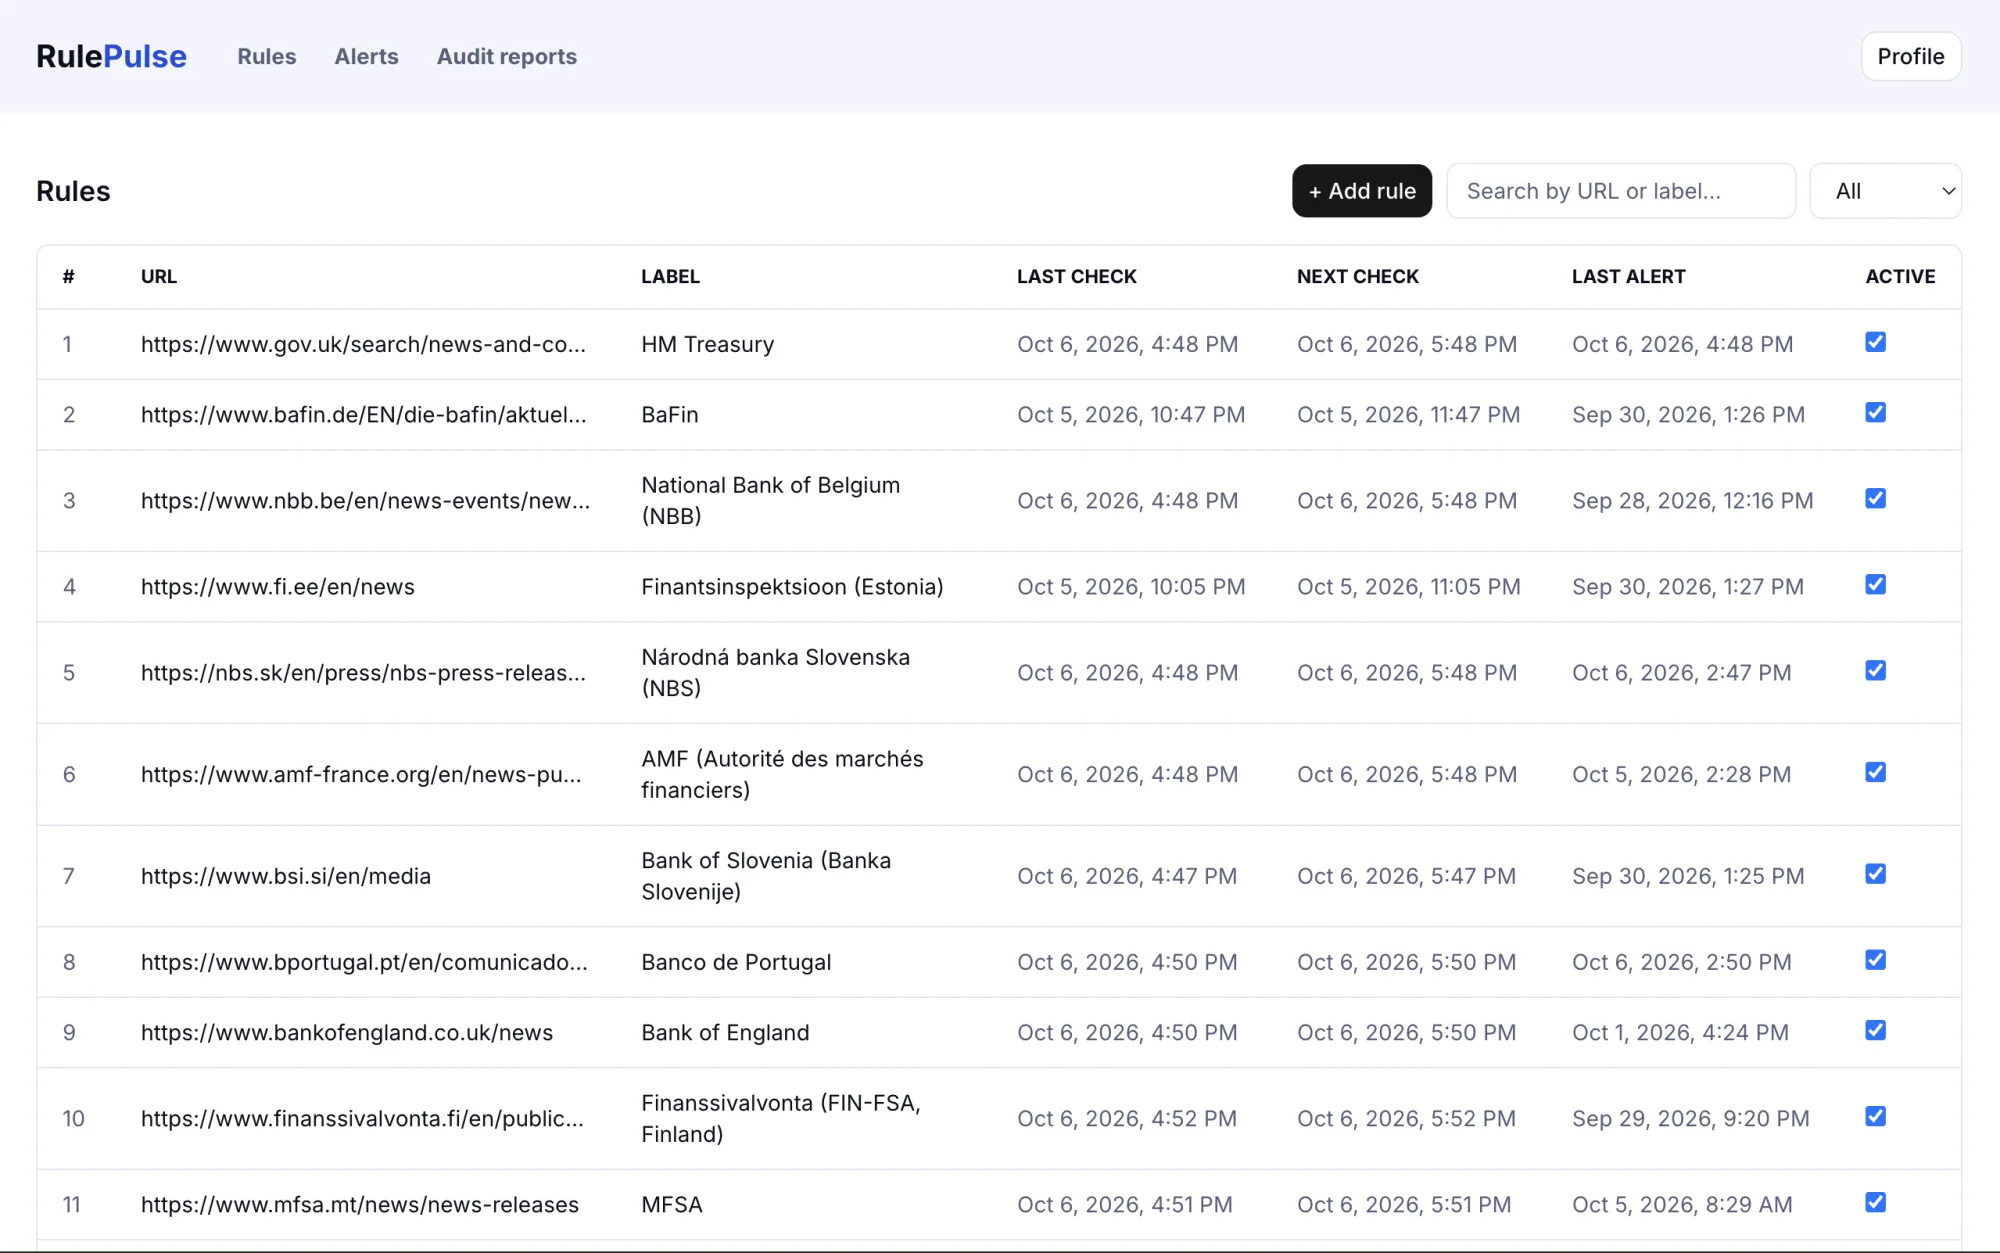2000x1253 pixels.
Task: Toggle Active for National Bank of Belgium
Action: tap(1876, 498)
